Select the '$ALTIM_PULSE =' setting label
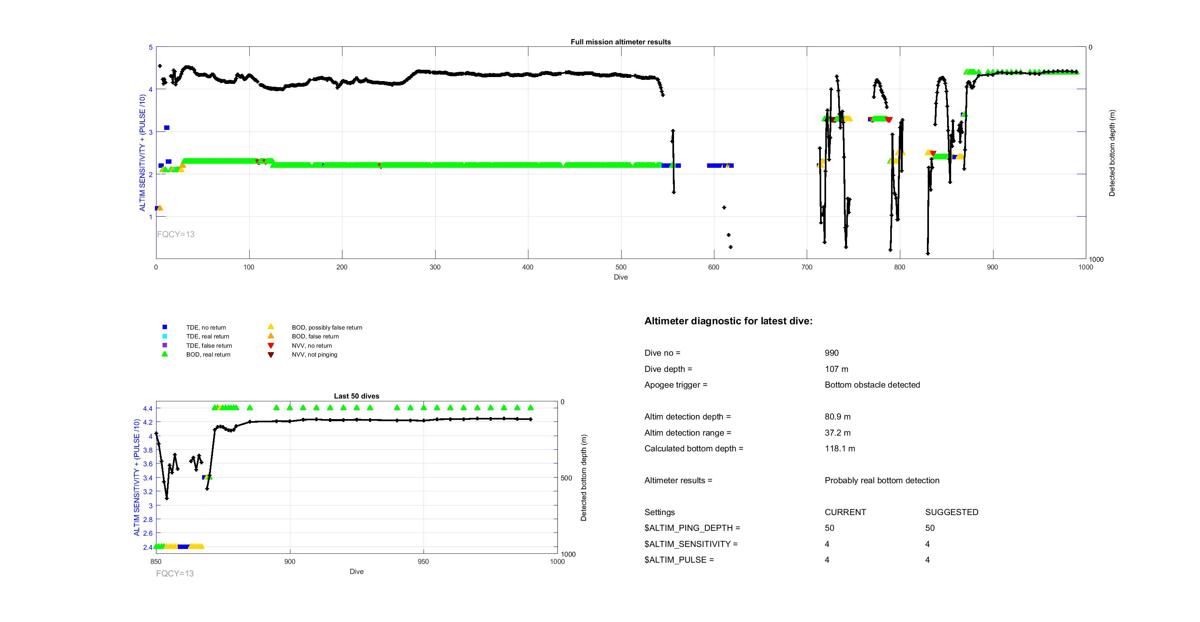Viewport: 1200px width, 622px height. (680, 559)
